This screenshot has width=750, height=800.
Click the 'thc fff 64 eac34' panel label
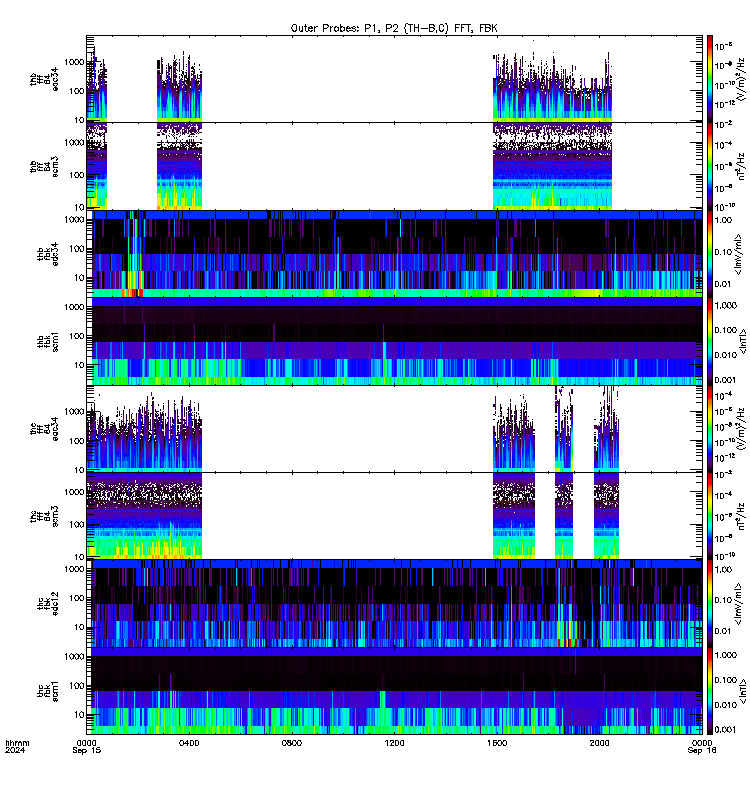pos(44,430)
